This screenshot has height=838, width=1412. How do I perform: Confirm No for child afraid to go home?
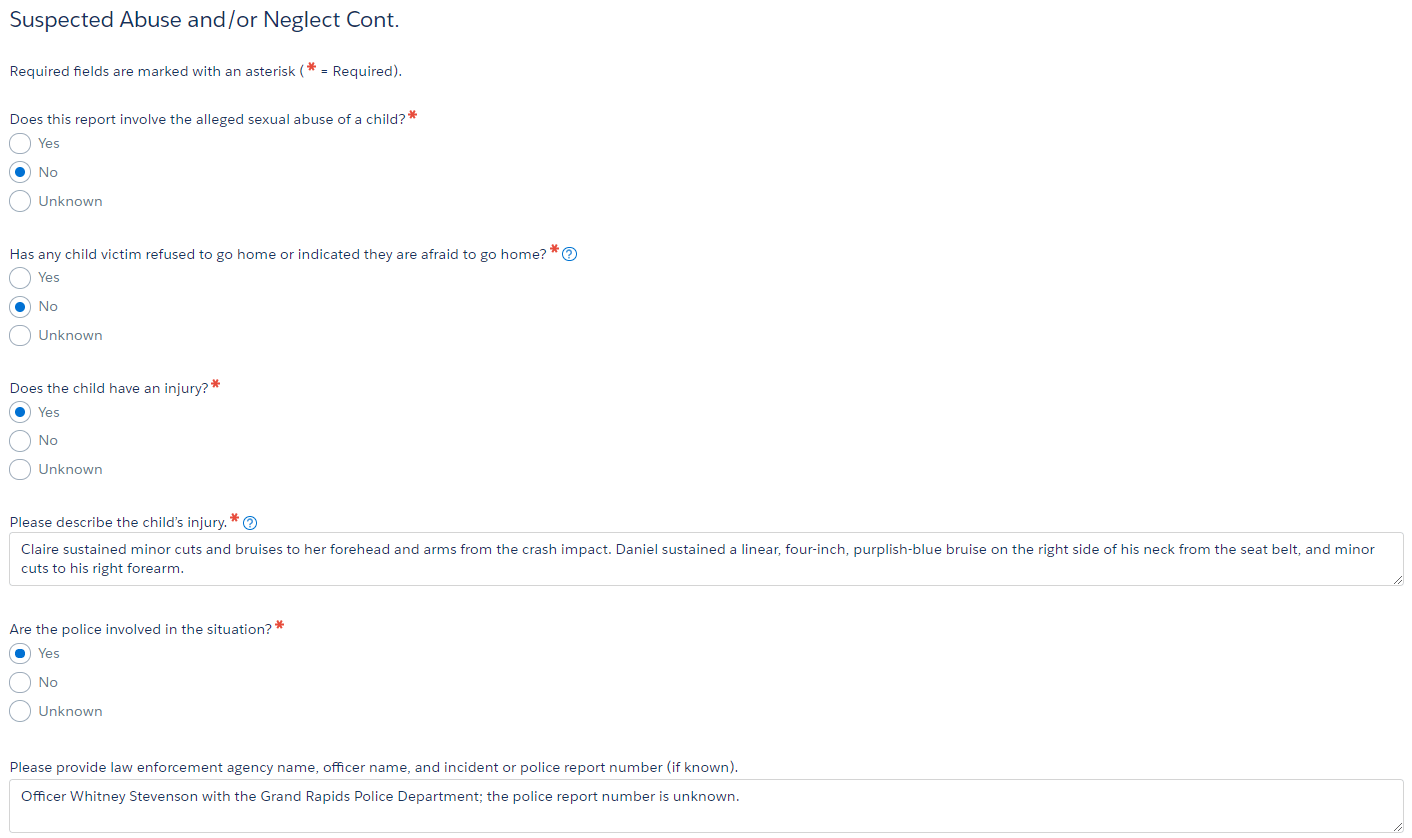click(19, 306)
